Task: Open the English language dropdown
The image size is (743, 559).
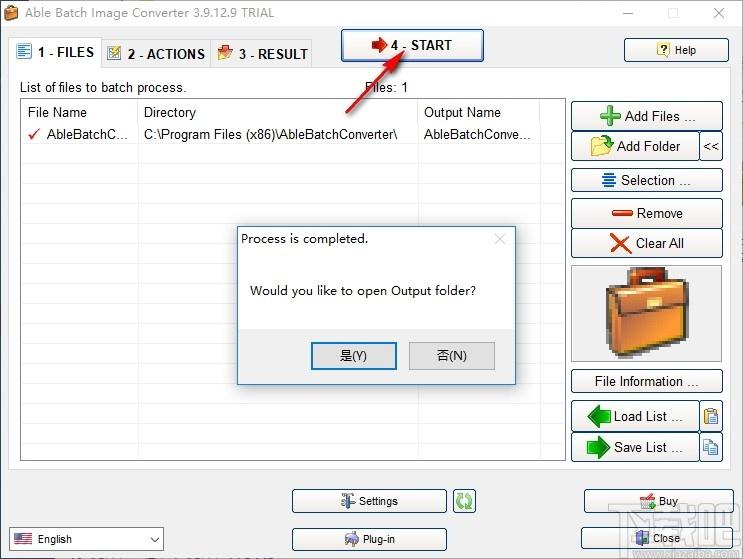Action: 86,539
